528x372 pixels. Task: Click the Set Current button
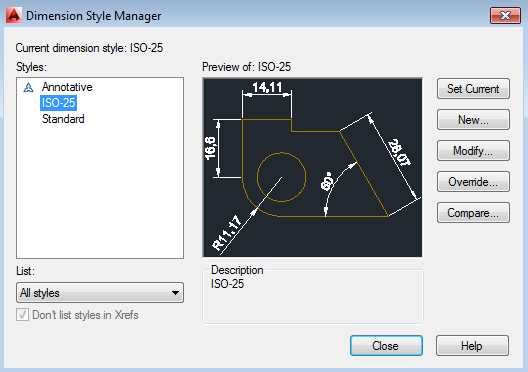473,89
